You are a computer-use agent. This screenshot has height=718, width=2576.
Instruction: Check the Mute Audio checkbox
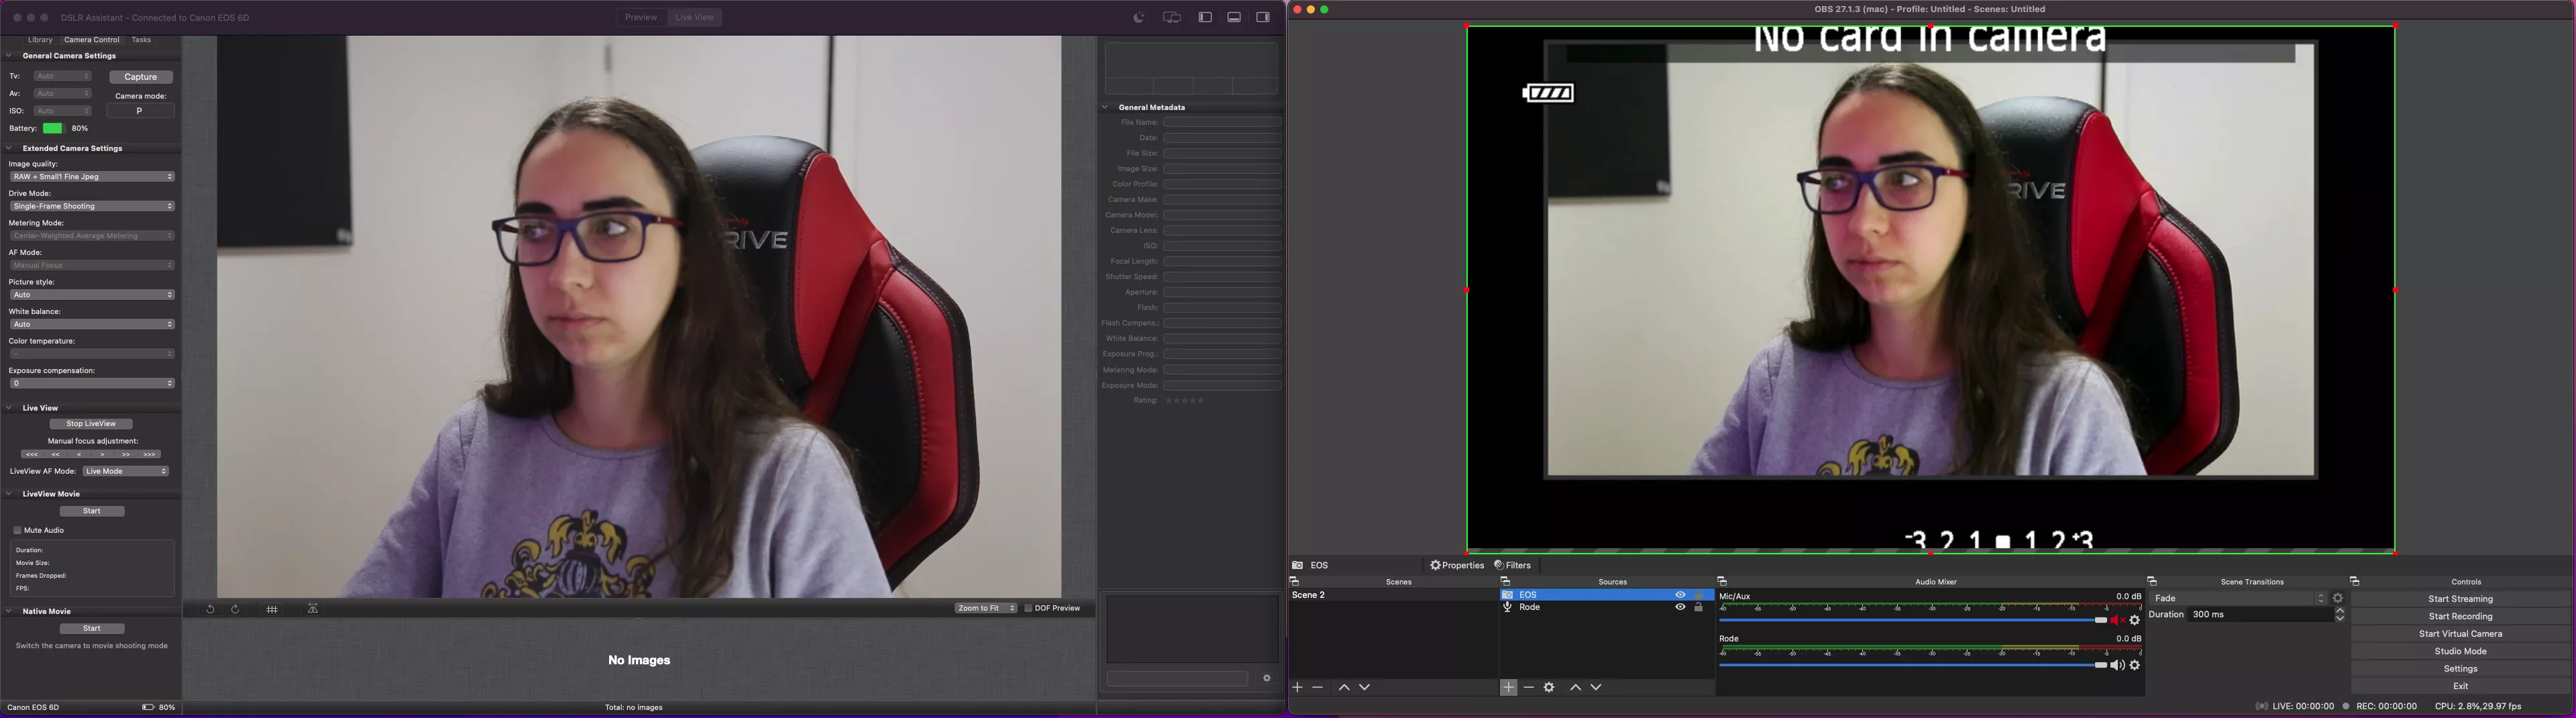click(x=17, y=530)
